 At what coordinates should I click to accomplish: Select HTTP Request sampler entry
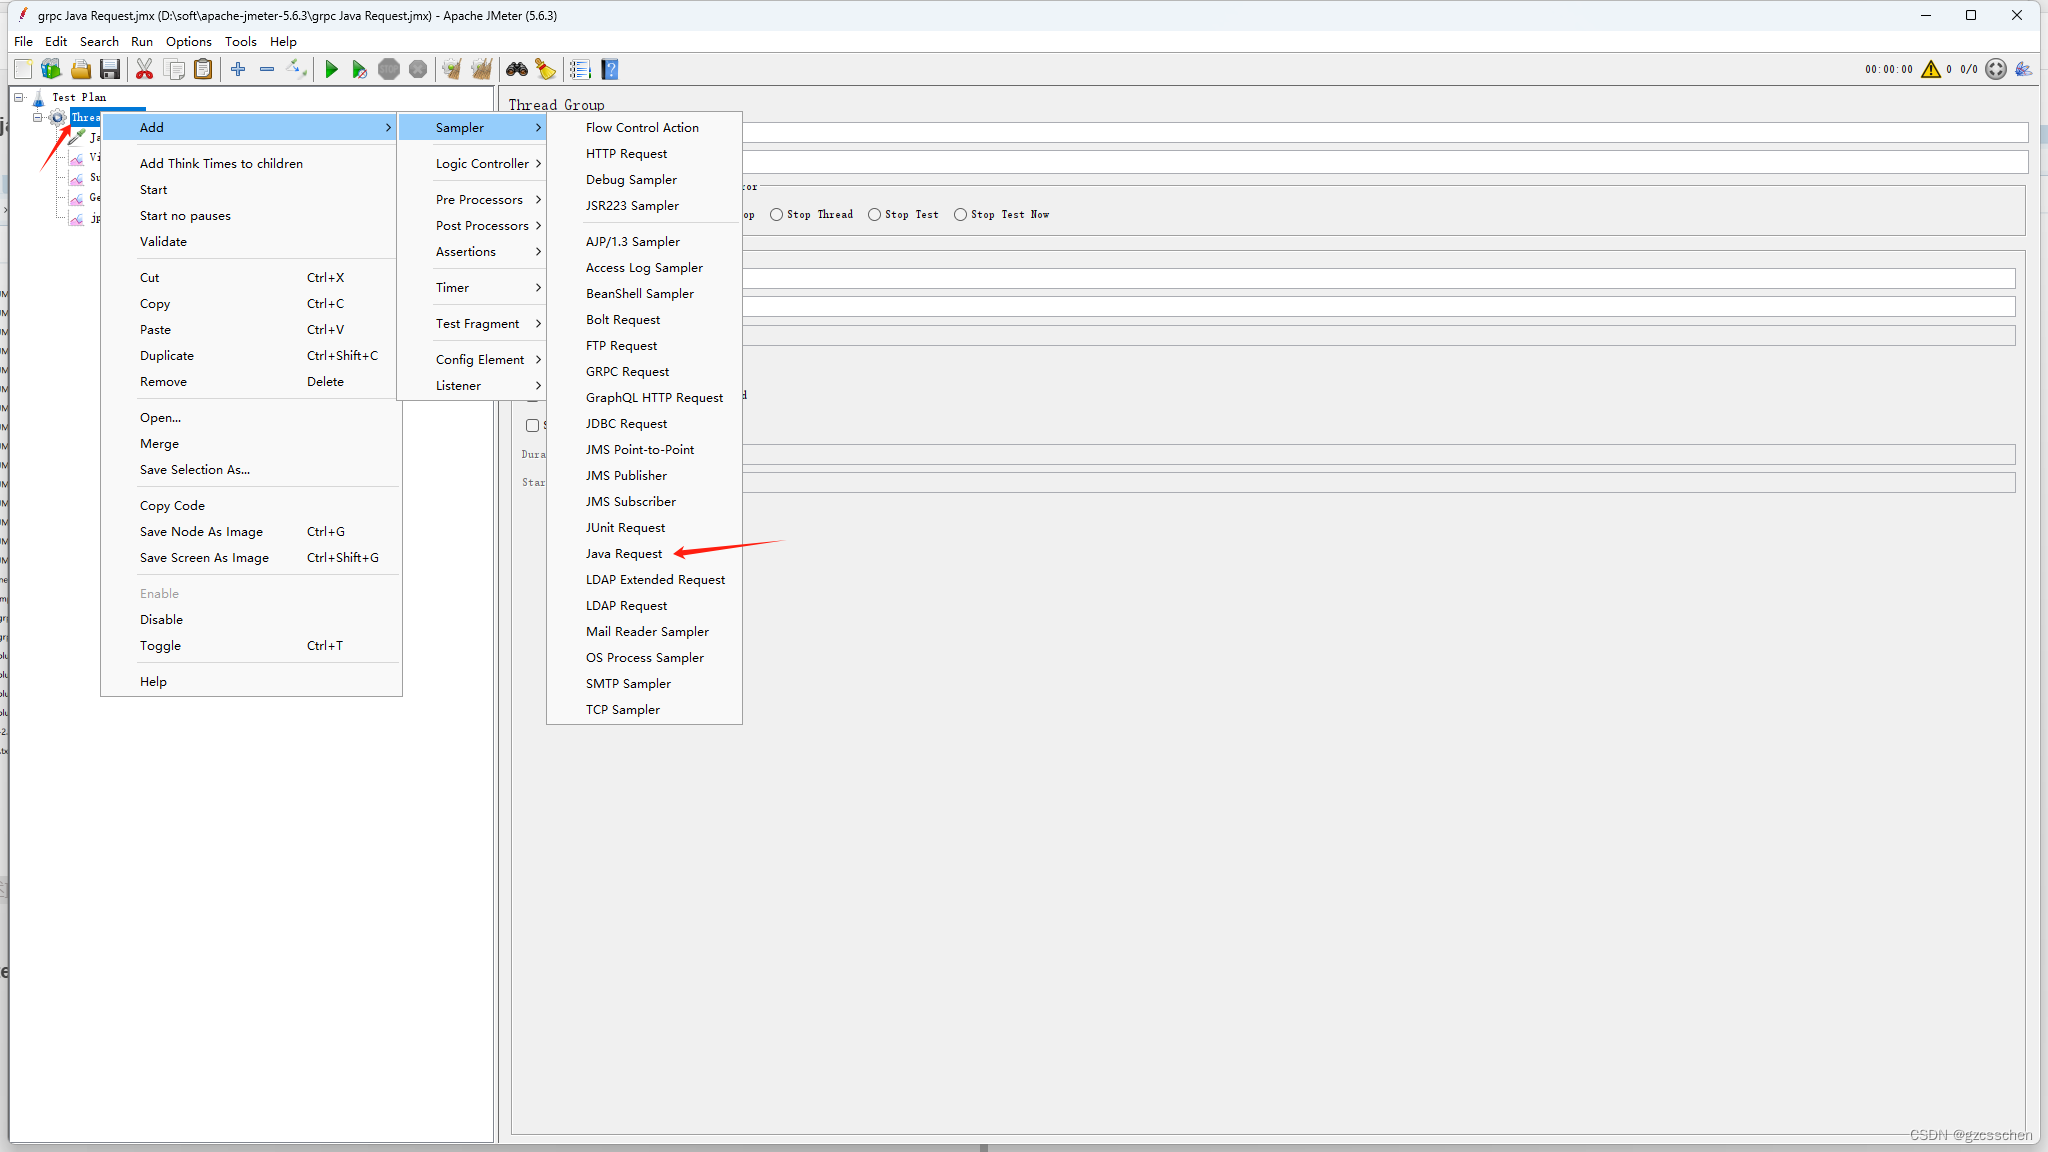(x=626, y=154)
